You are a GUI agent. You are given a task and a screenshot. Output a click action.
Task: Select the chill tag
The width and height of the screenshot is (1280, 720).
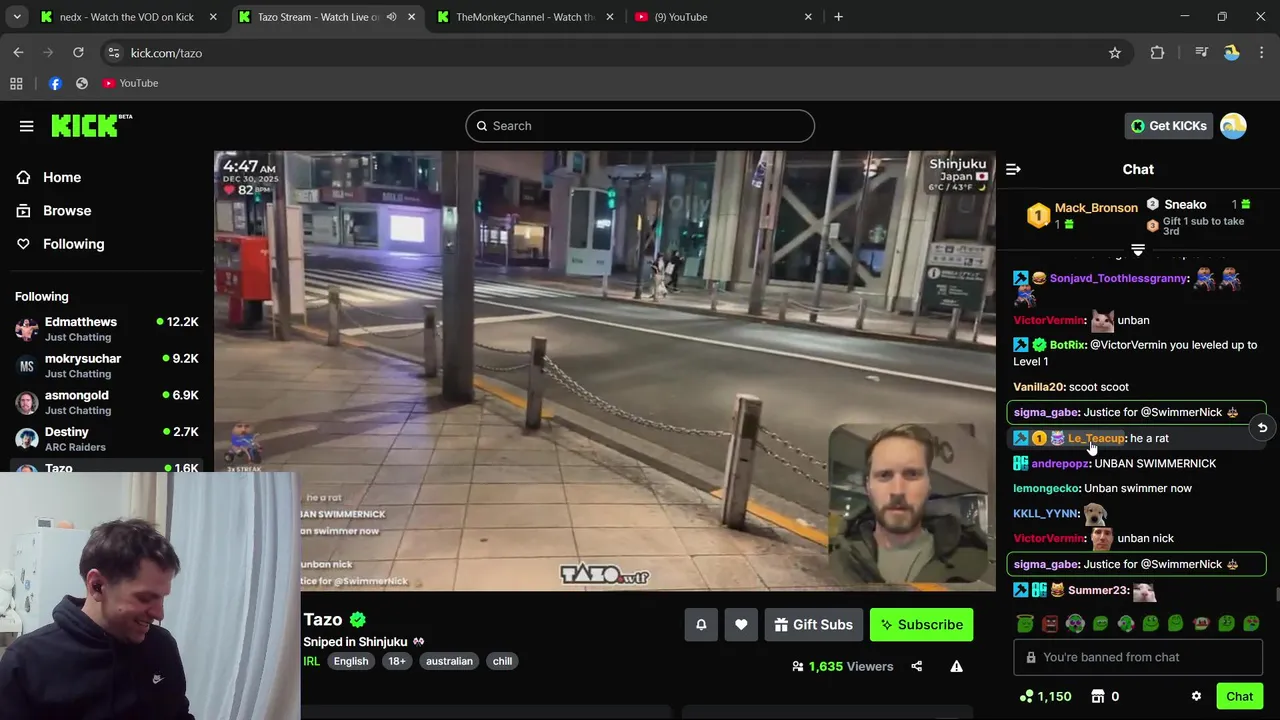point(502,661)
